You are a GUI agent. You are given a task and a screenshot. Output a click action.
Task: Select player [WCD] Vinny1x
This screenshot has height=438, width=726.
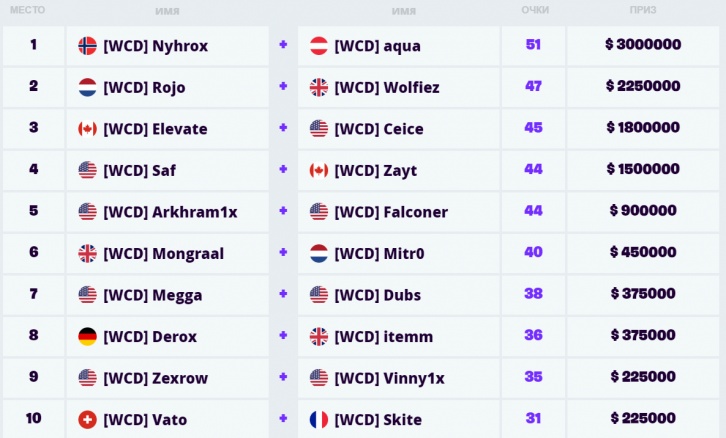click(x=389, y=378)
